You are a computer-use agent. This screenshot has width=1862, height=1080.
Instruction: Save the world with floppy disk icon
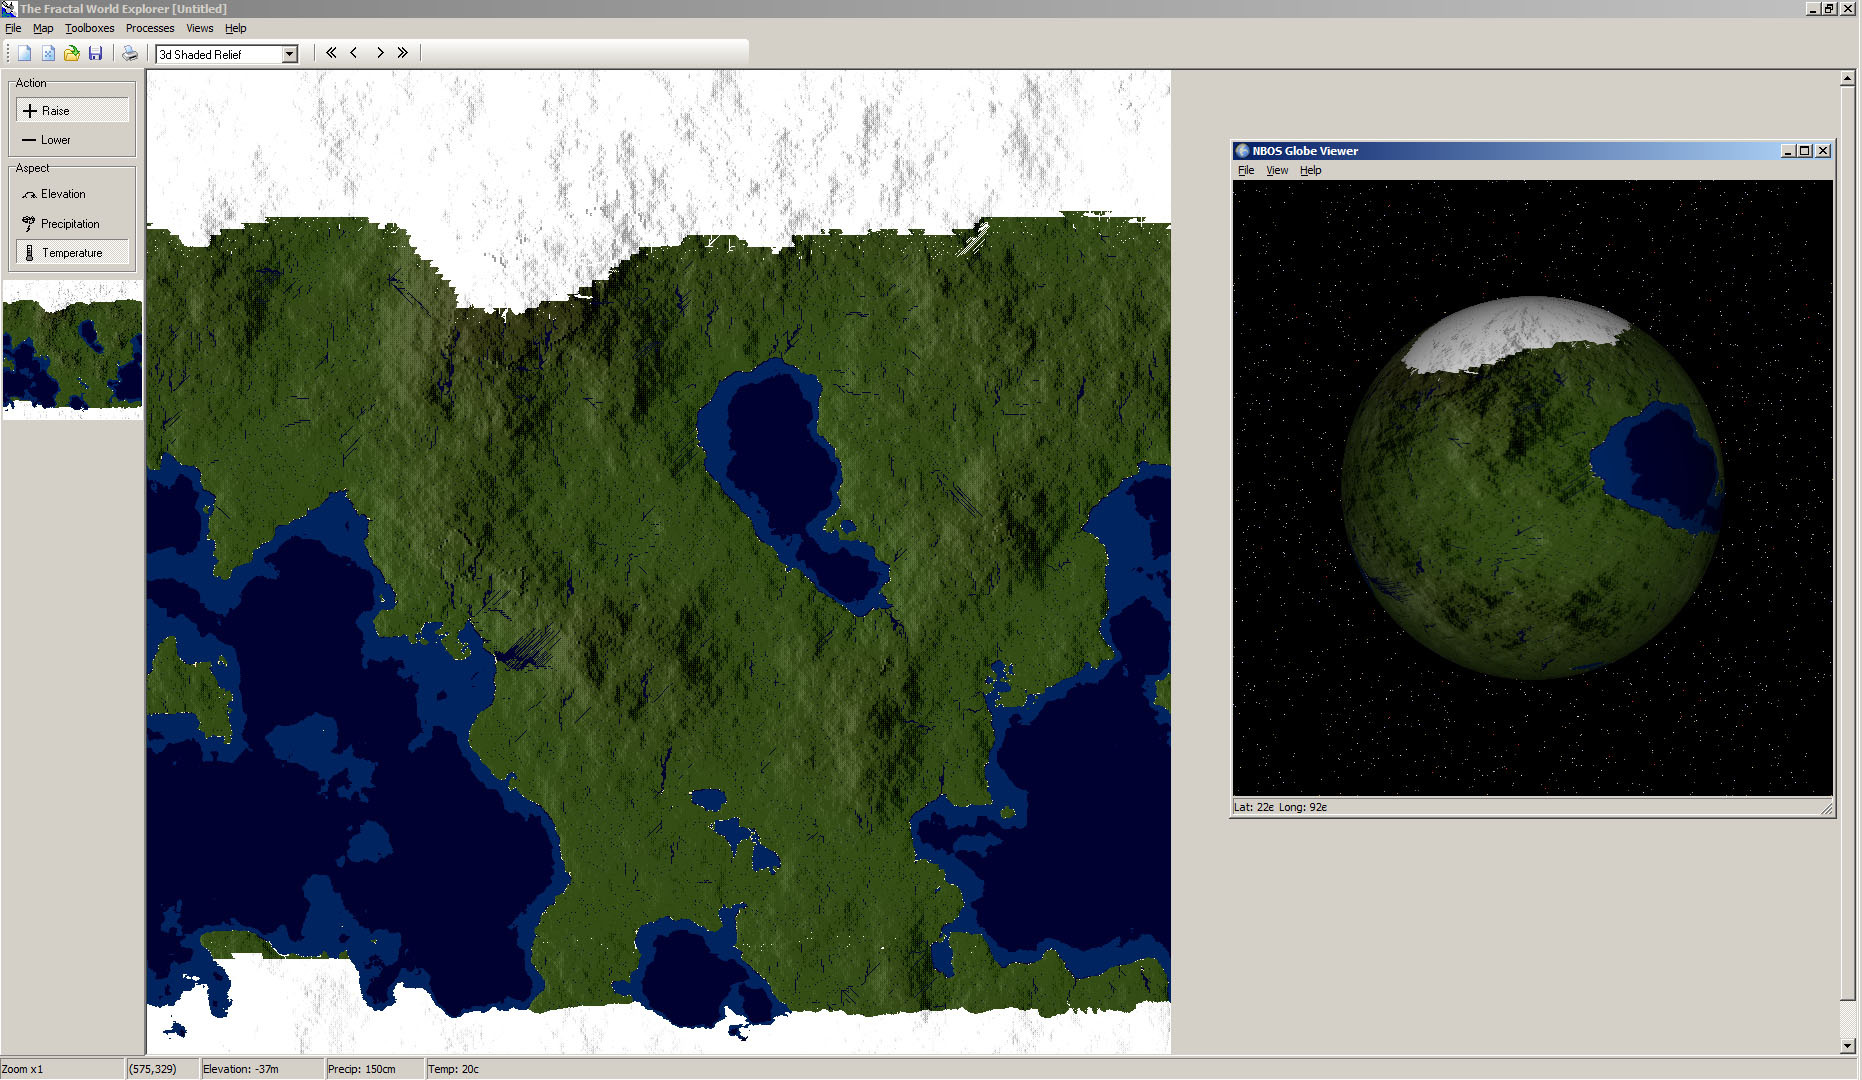(96, 53)
